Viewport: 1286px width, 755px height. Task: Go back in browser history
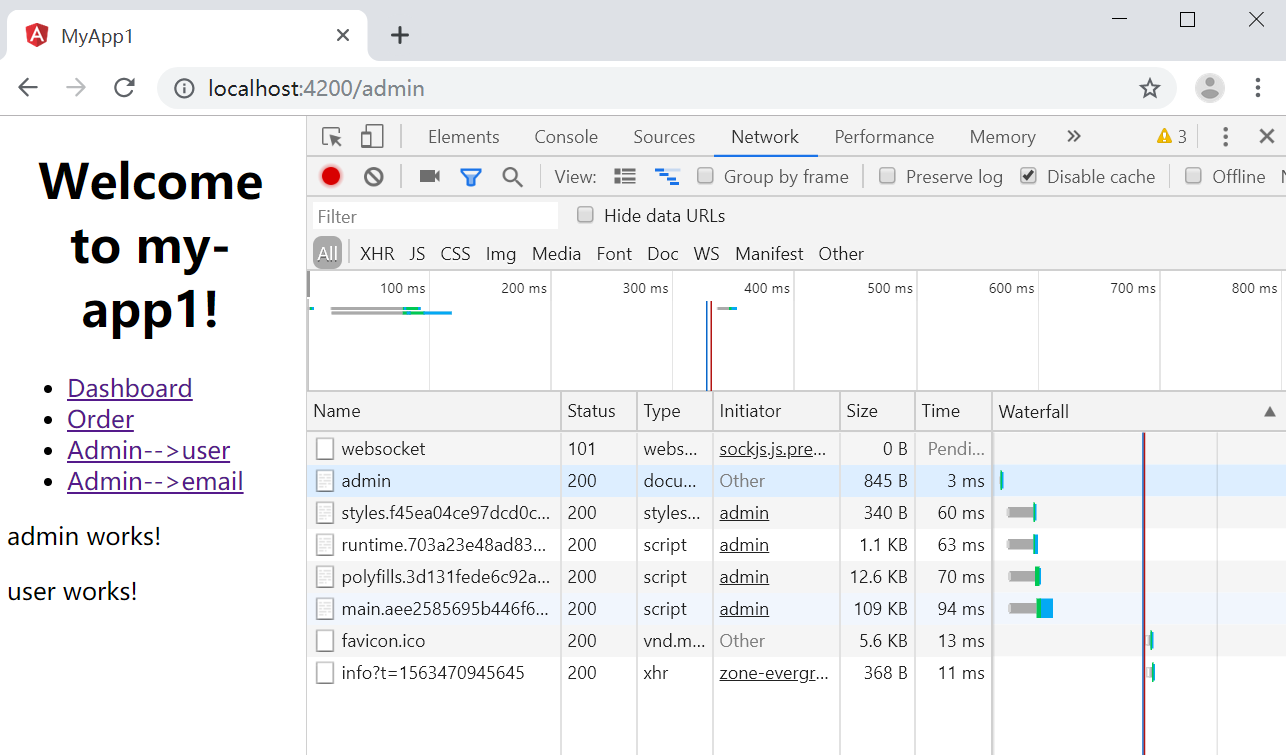coord(28,88)
